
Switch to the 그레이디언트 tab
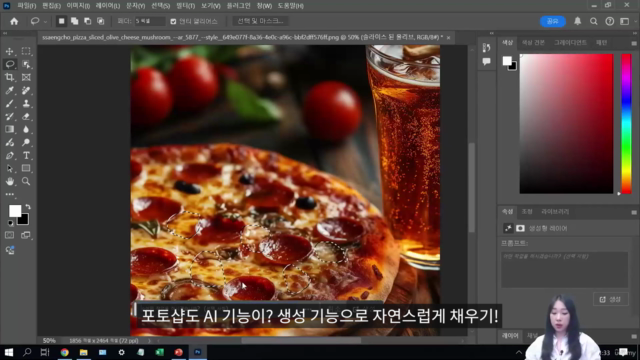tap(570, 42)
